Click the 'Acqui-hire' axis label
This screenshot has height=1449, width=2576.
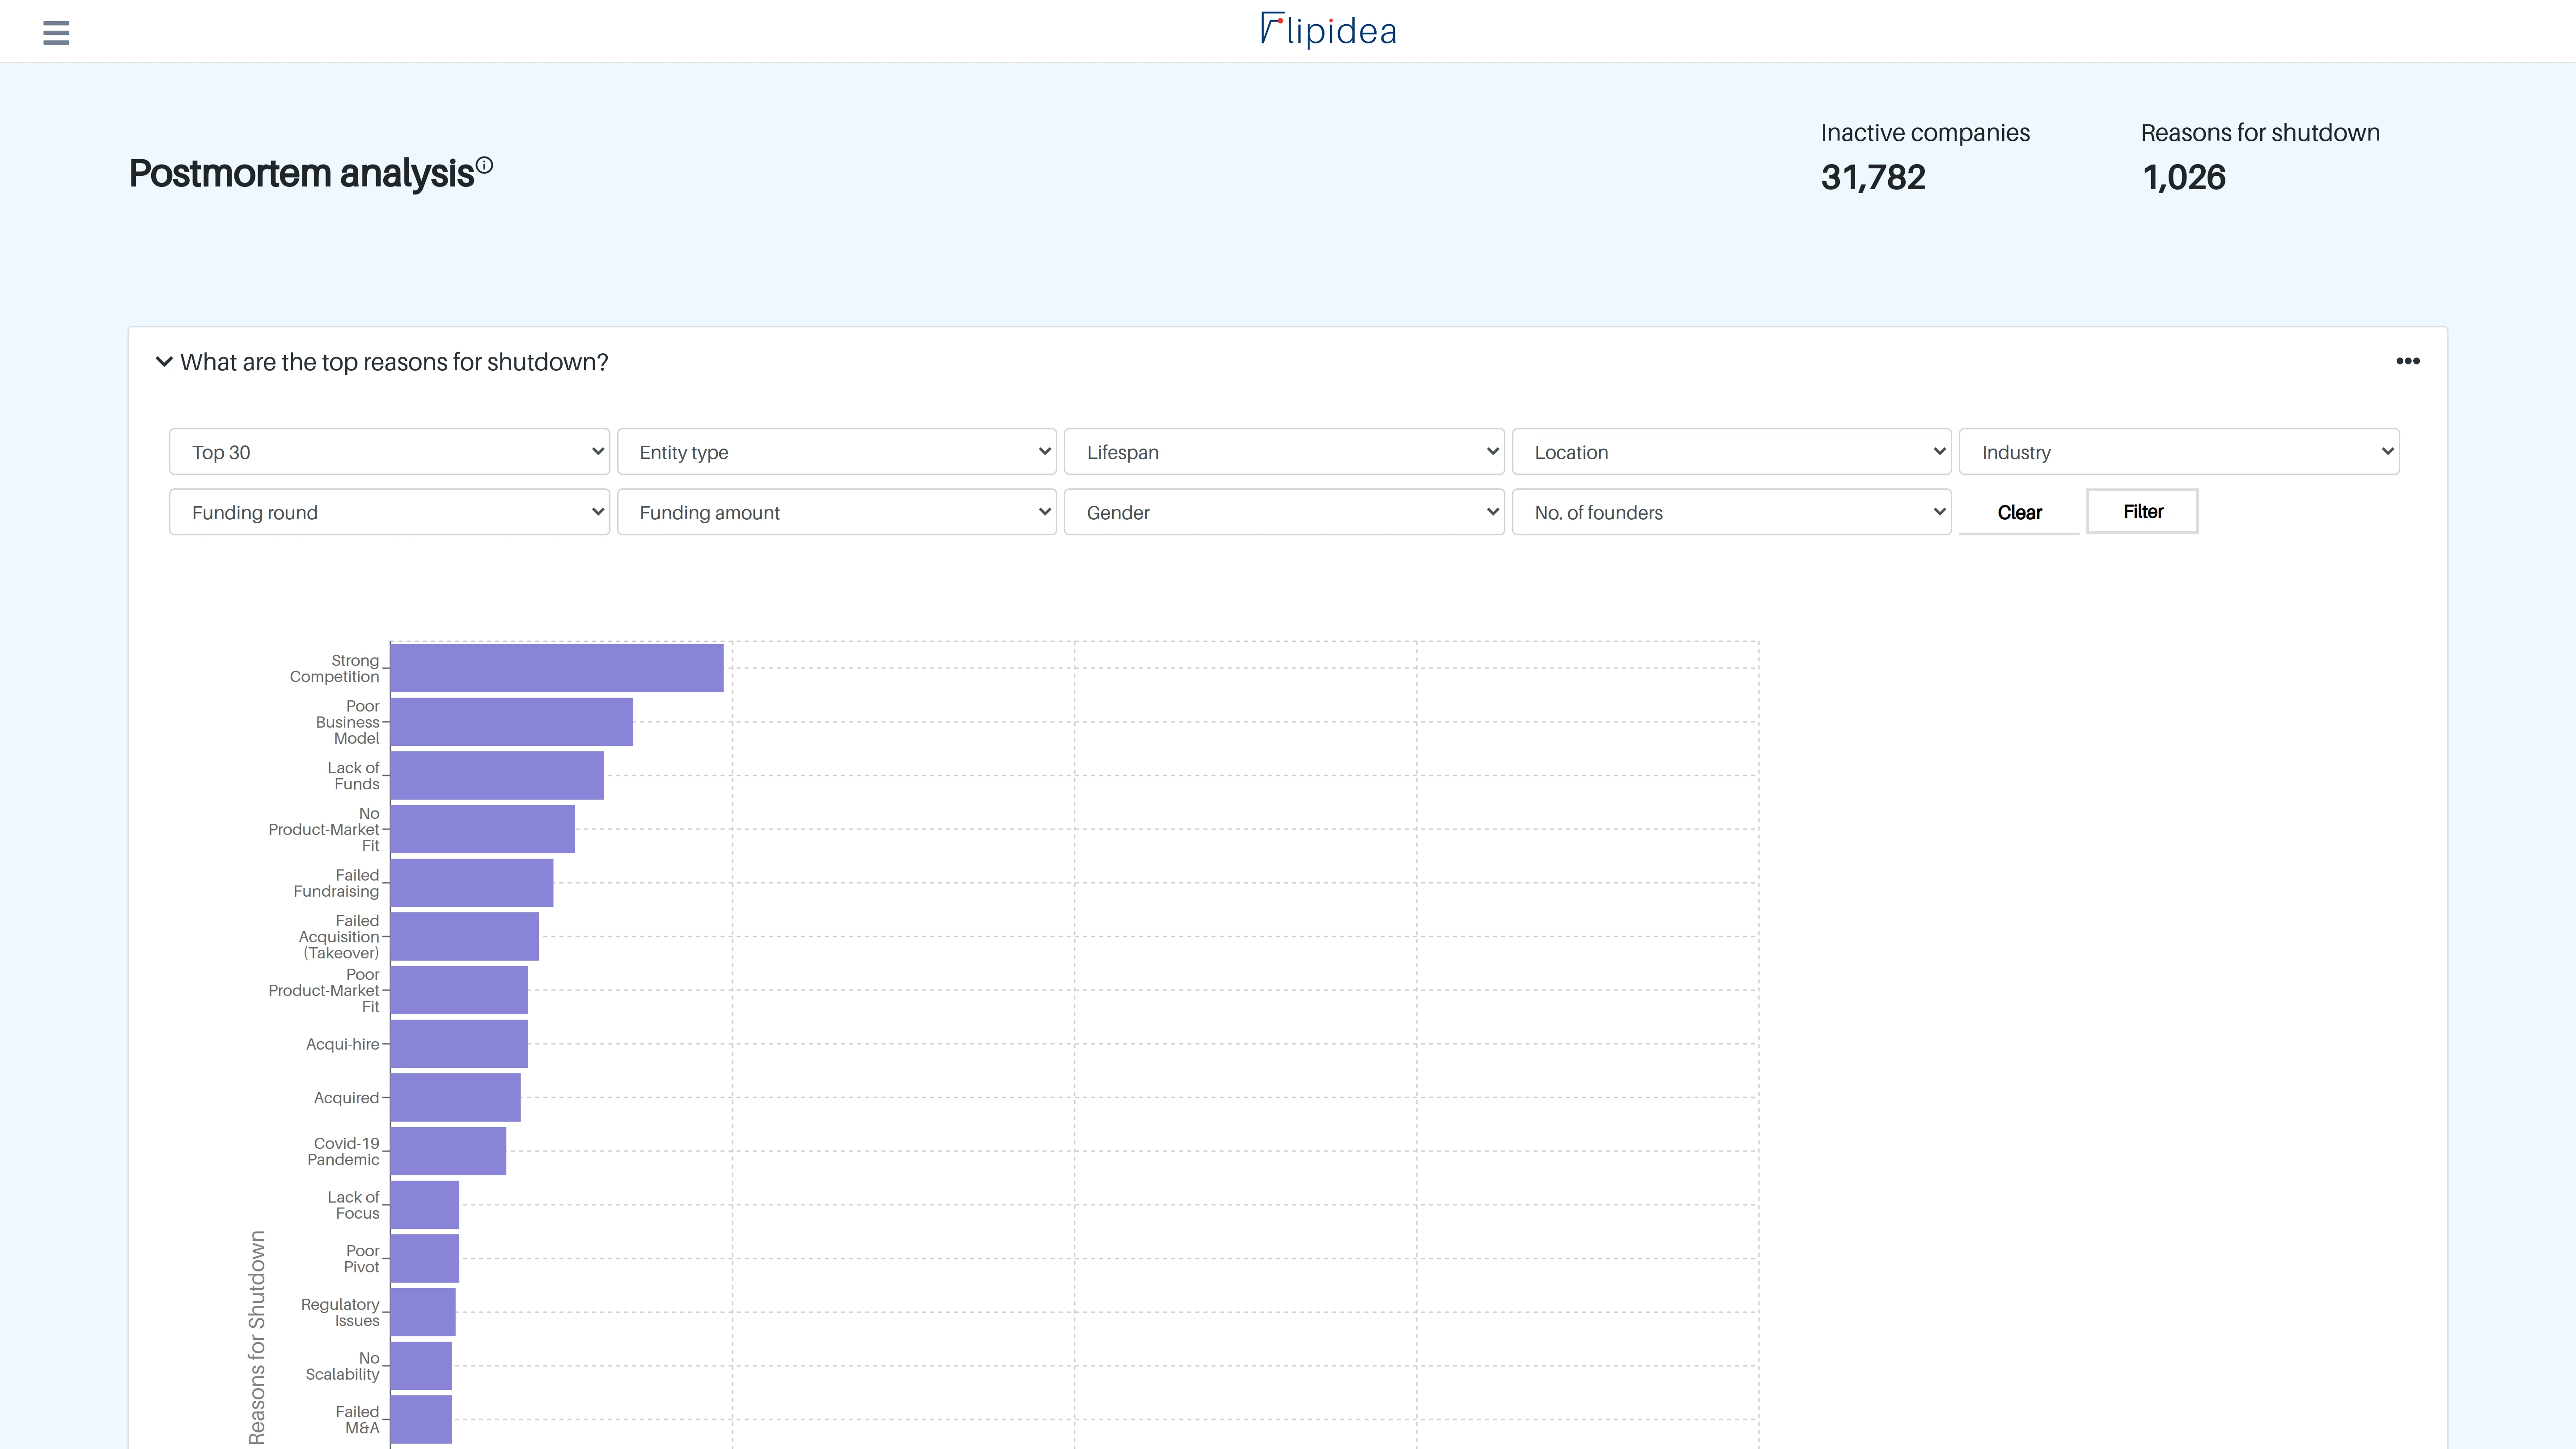(x=343, y=1044)
